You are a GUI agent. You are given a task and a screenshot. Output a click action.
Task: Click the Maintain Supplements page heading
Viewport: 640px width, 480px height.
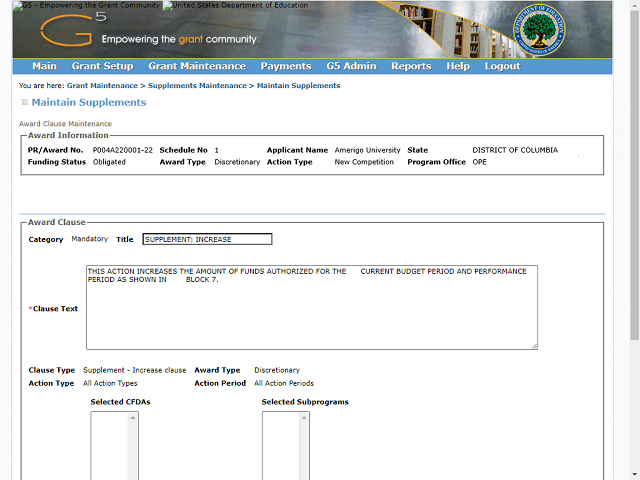[x=89, y=102]
